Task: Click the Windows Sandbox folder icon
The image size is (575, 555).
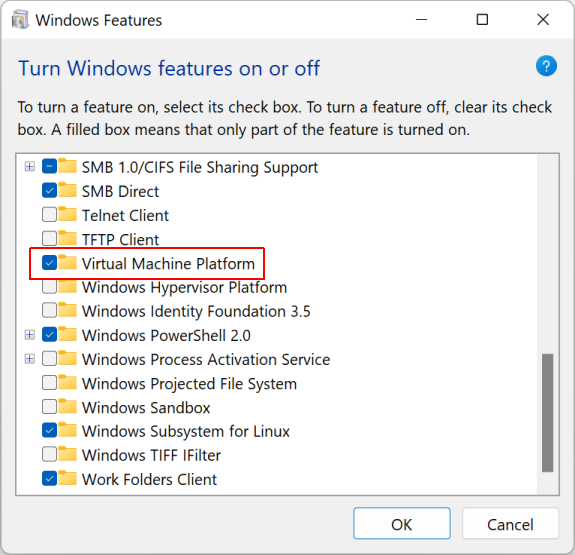Action: (67, 406)
